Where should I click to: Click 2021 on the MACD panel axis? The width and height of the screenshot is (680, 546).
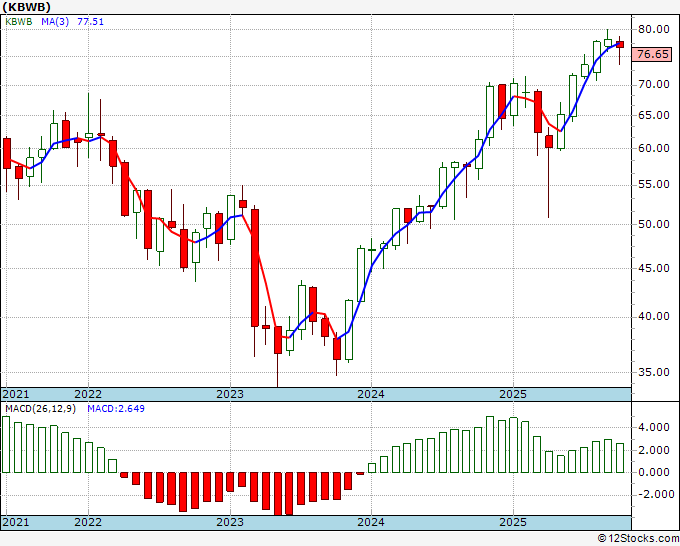pos(16,522)
